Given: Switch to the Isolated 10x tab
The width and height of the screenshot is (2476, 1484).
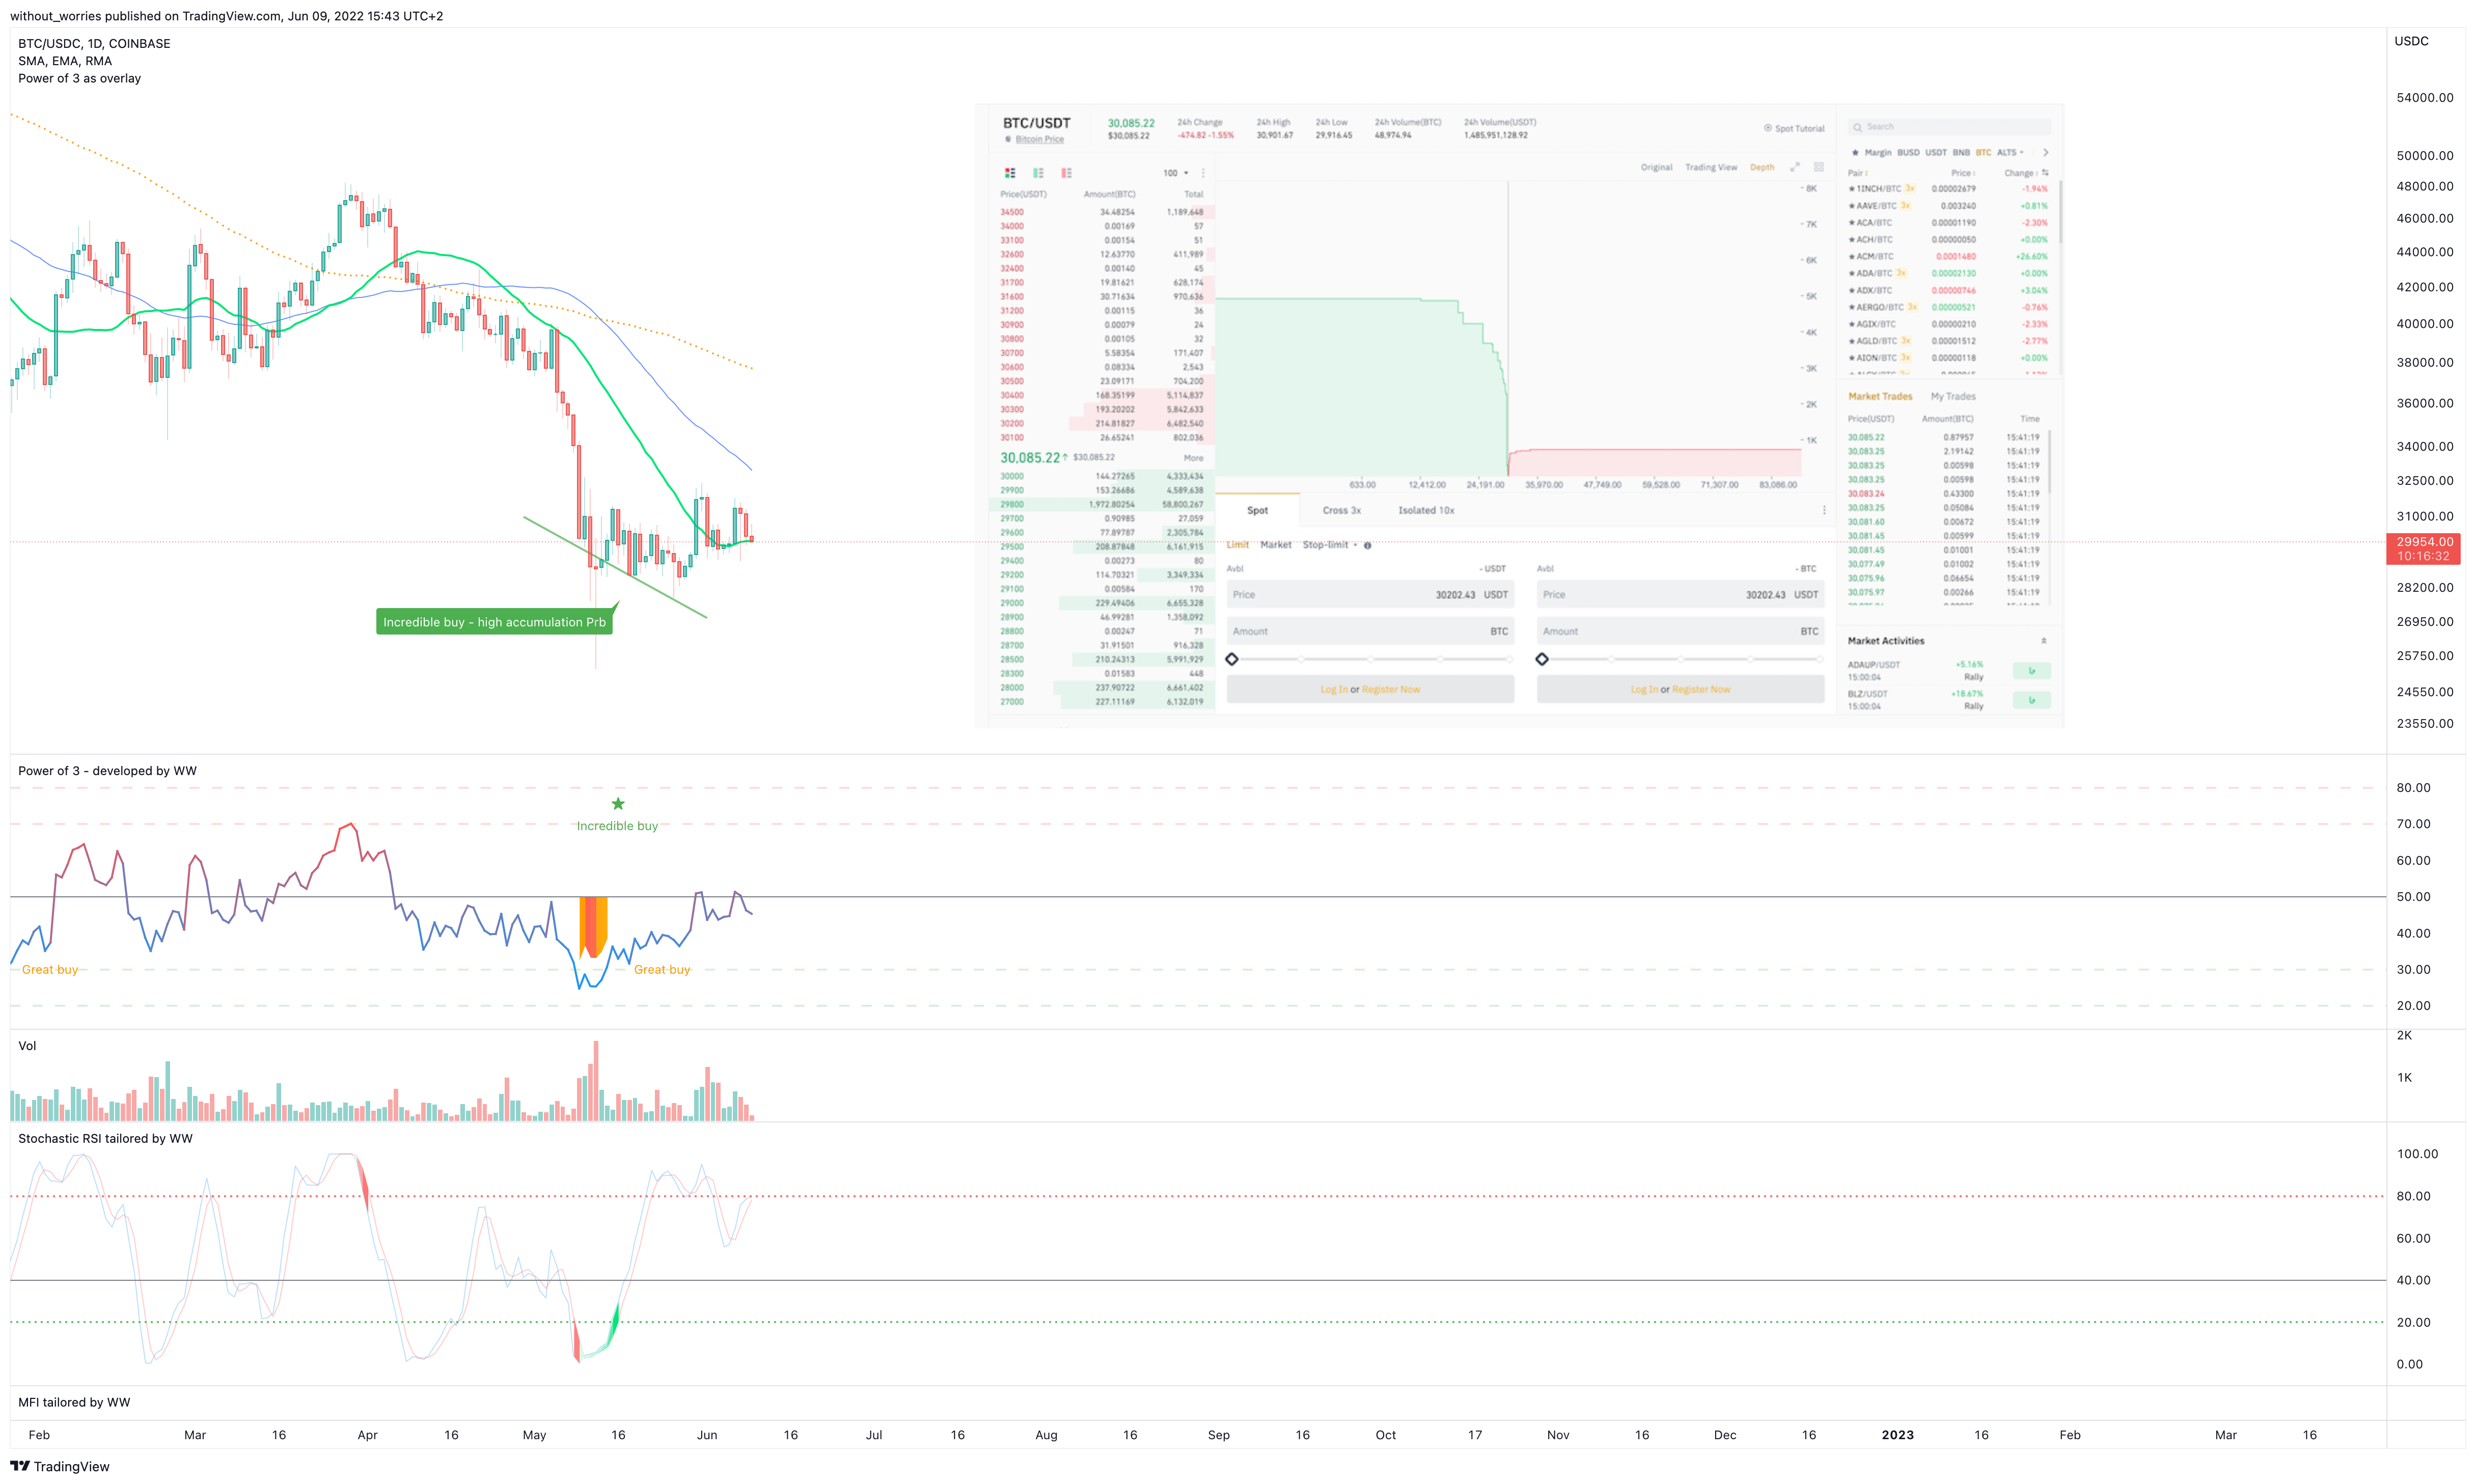Looking at the screenshot, I should pos(1426,510).
